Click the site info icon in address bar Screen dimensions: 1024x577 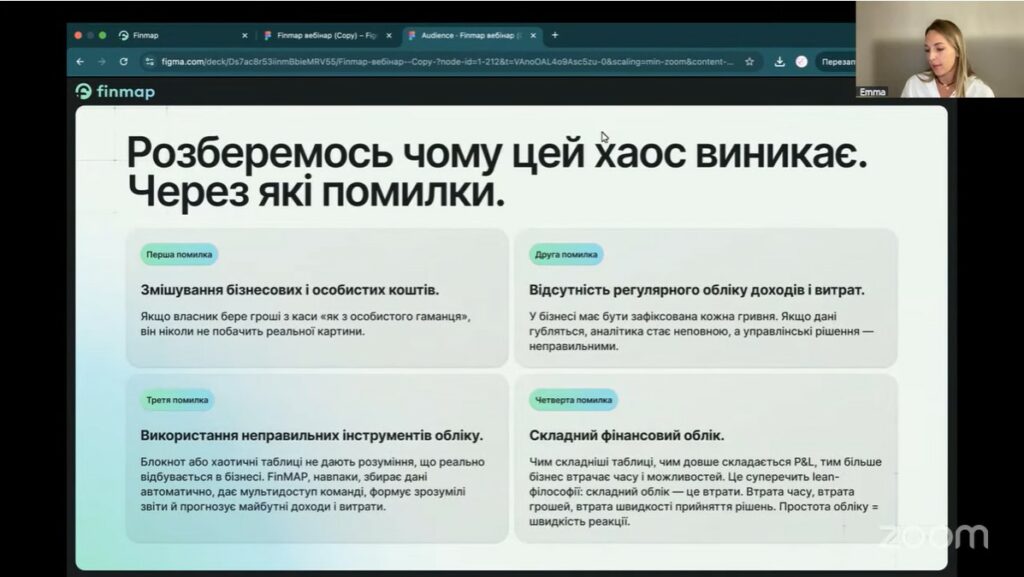pos(149,61)
